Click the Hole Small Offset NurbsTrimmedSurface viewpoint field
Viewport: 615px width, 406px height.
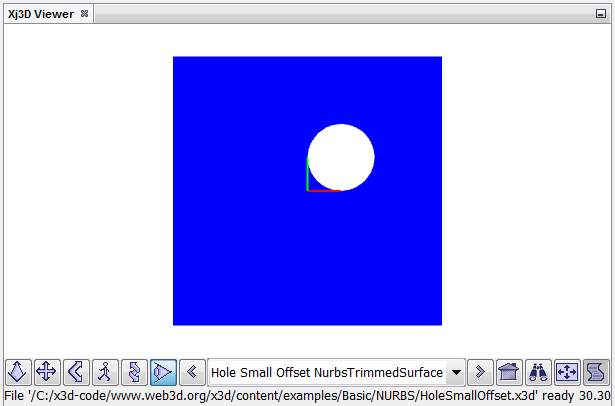[x=326, y=373]
